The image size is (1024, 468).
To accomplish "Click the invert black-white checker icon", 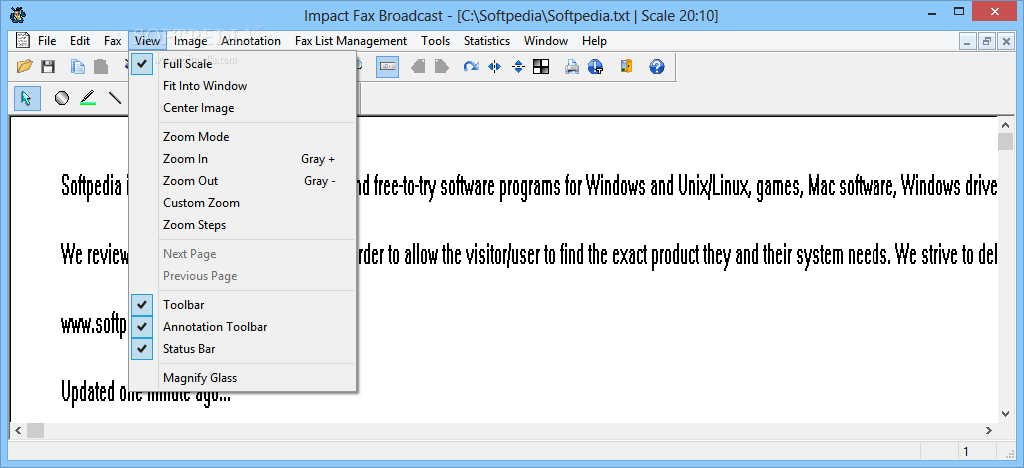I will tap(541, 66).
